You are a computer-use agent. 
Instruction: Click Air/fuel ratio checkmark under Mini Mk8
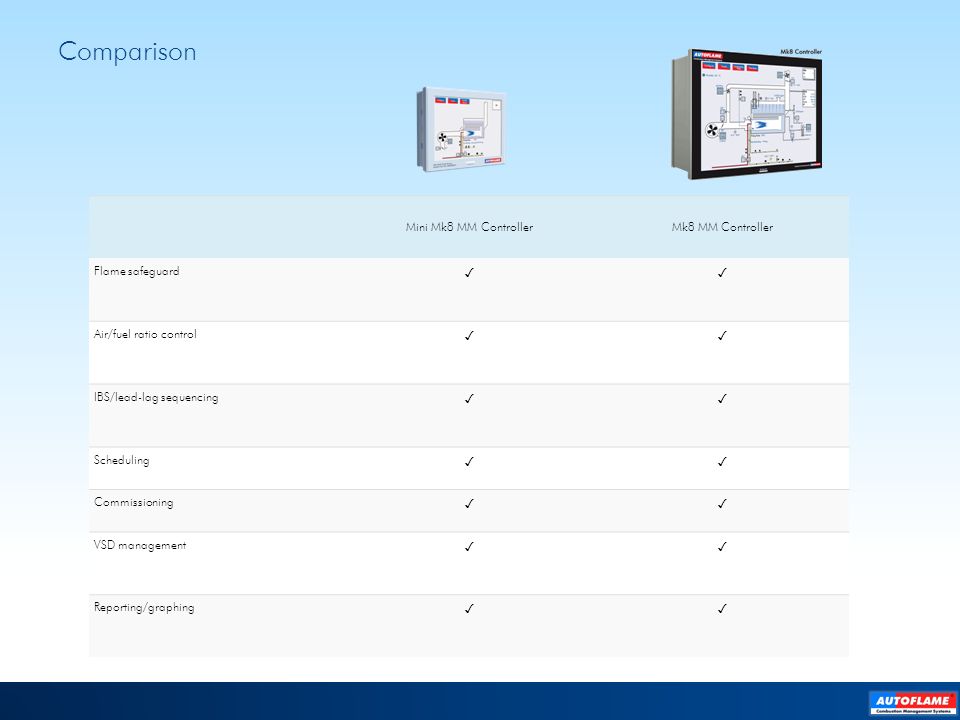point(469,336)
